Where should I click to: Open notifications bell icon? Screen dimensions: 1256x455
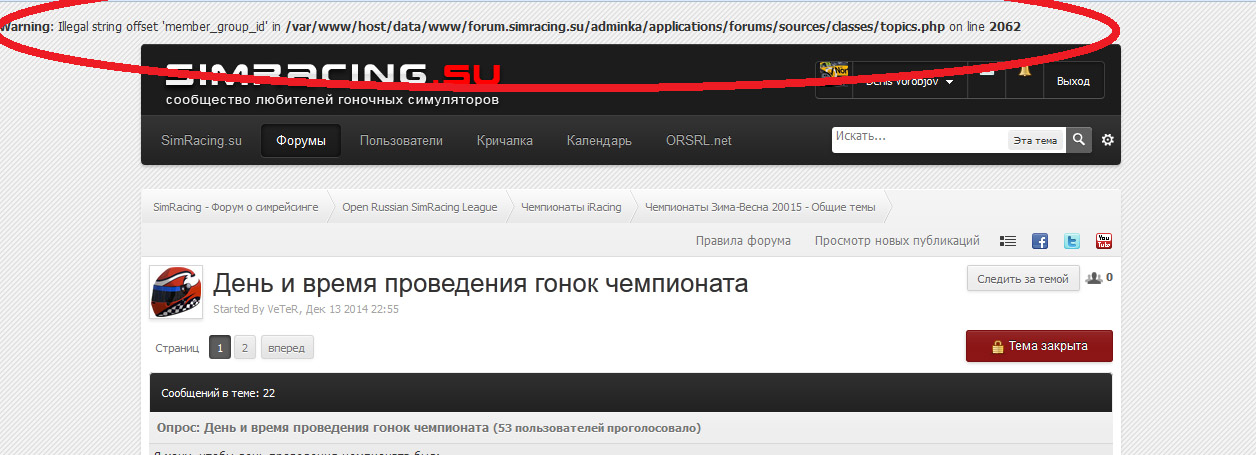coord(1024,72)
